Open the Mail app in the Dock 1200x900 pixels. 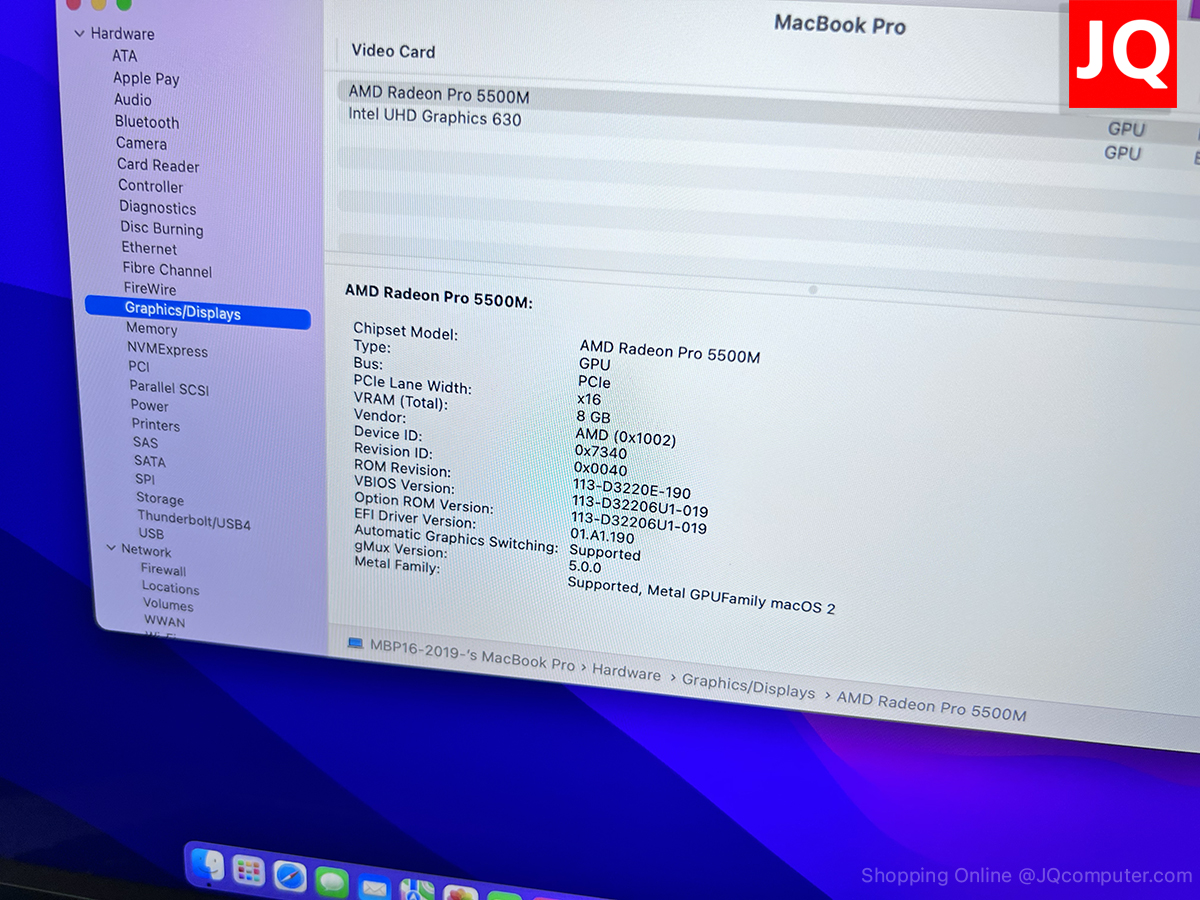[x=374, y=886]
